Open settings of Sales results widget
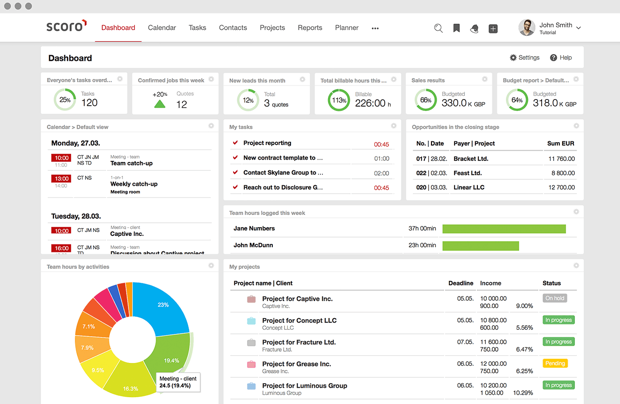The image size is (620, 404). click(485, 79)
